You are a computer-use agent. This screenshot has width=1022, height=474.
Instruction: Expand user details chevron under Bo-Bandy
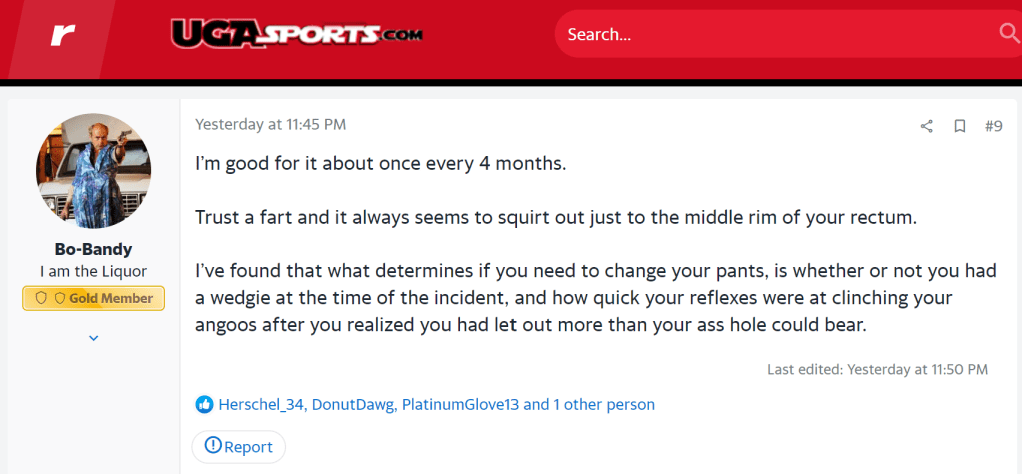[94, 338]
